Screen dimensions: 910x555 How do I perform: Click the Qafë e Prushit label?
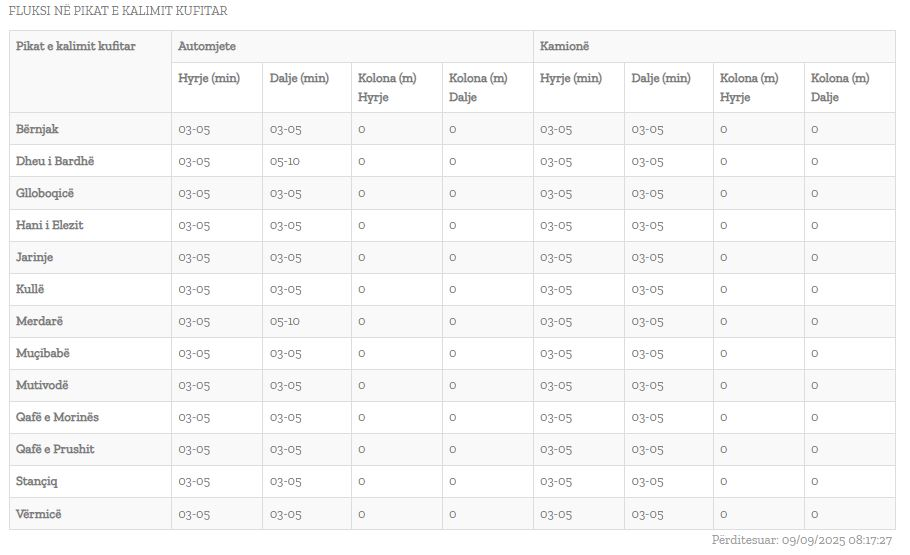click(x=56, y=449)
